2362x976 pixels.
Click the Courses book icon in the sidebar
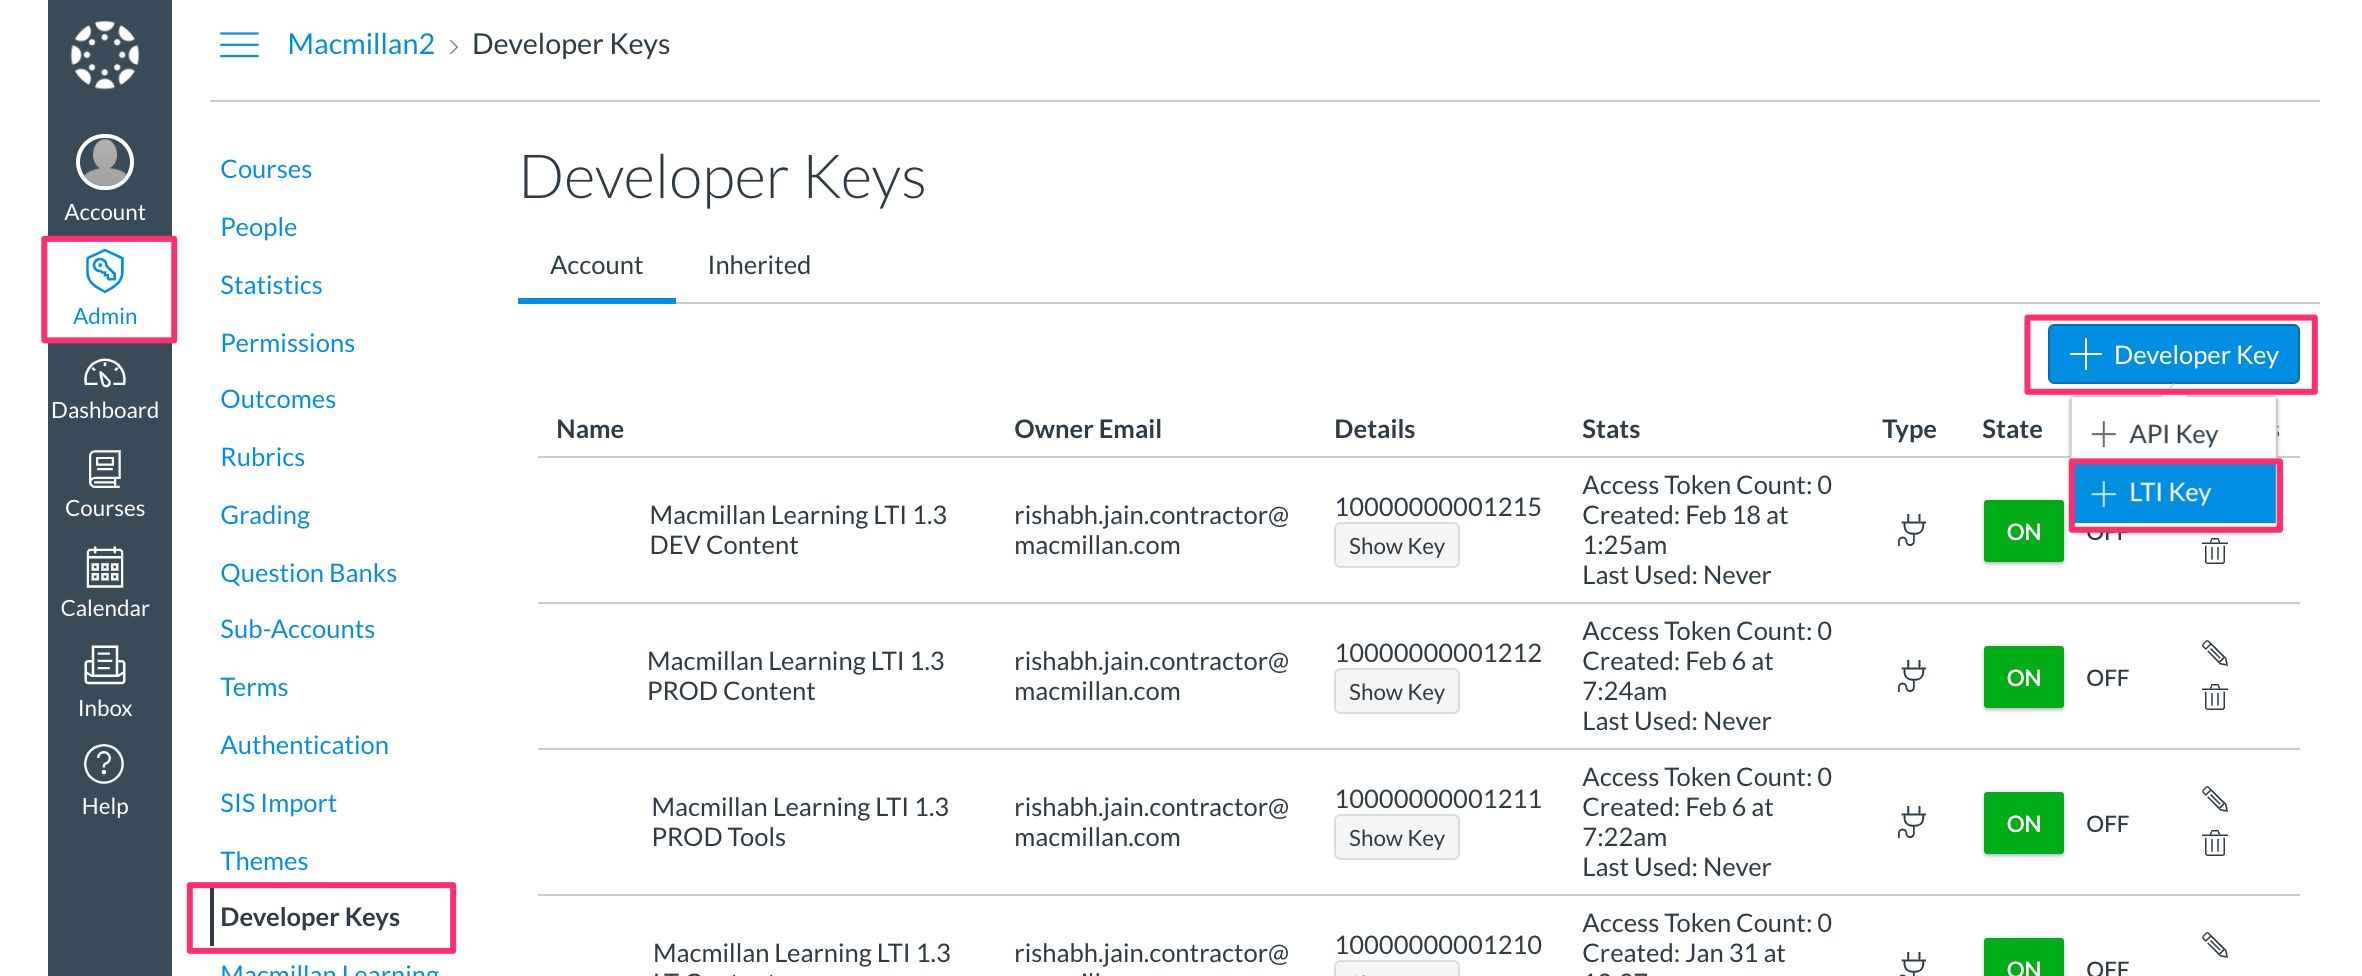(x=104, y=470)
